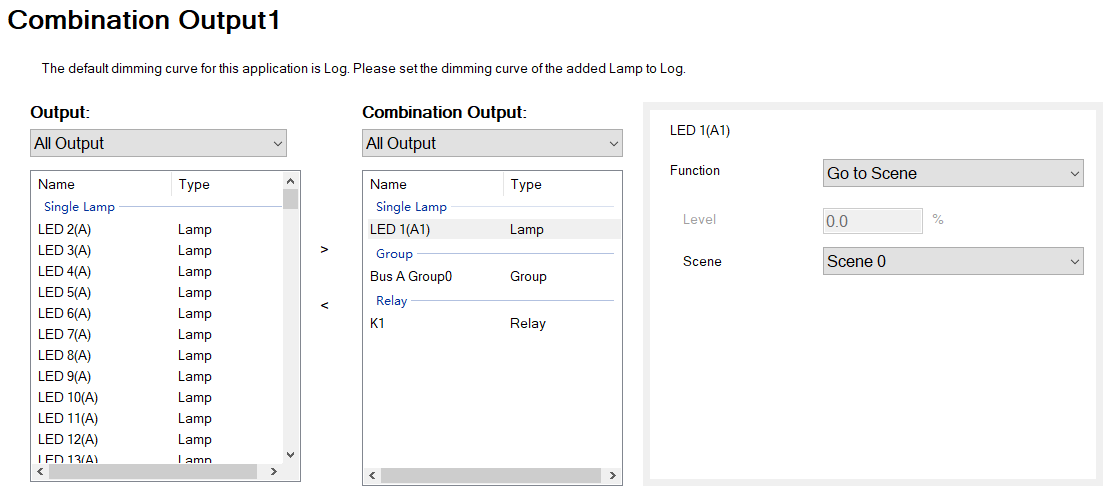The width and height of the screenshot is (1113, 492).
Task: Select LED 2(A) in the Output list
Action: pyautogui.click(x=64, y=229)
